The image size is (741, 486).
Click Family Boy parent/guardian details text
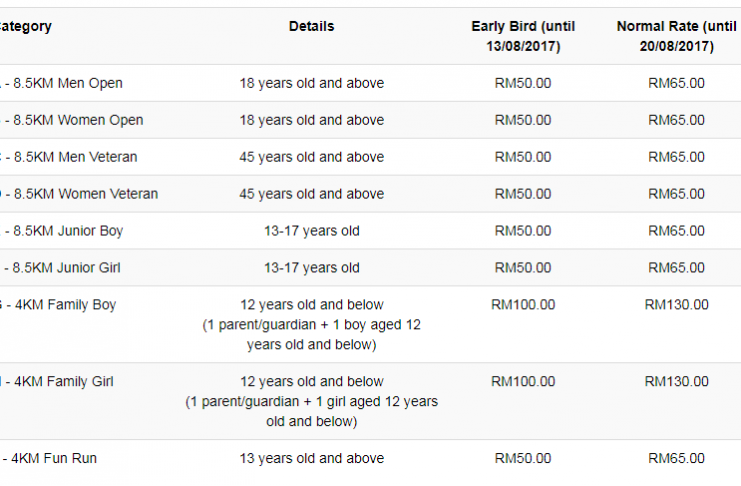pos(311,335)
